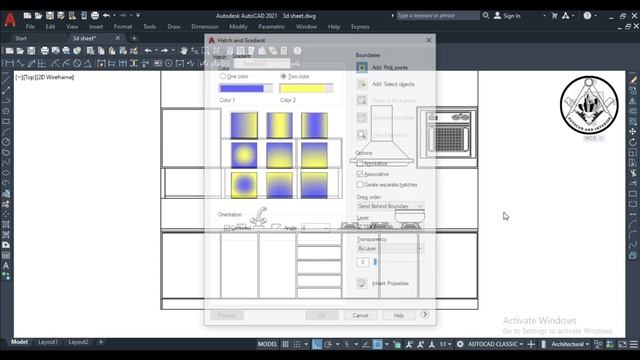Select the Rotate tool in Modify toolbar
Viewport: 640px width, 360px height.
click(633, 142)
